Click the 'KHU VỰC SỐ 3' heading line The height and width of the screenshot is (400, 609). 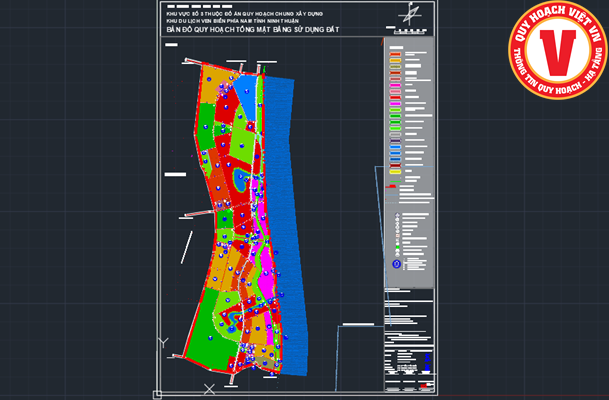(246, 14)
